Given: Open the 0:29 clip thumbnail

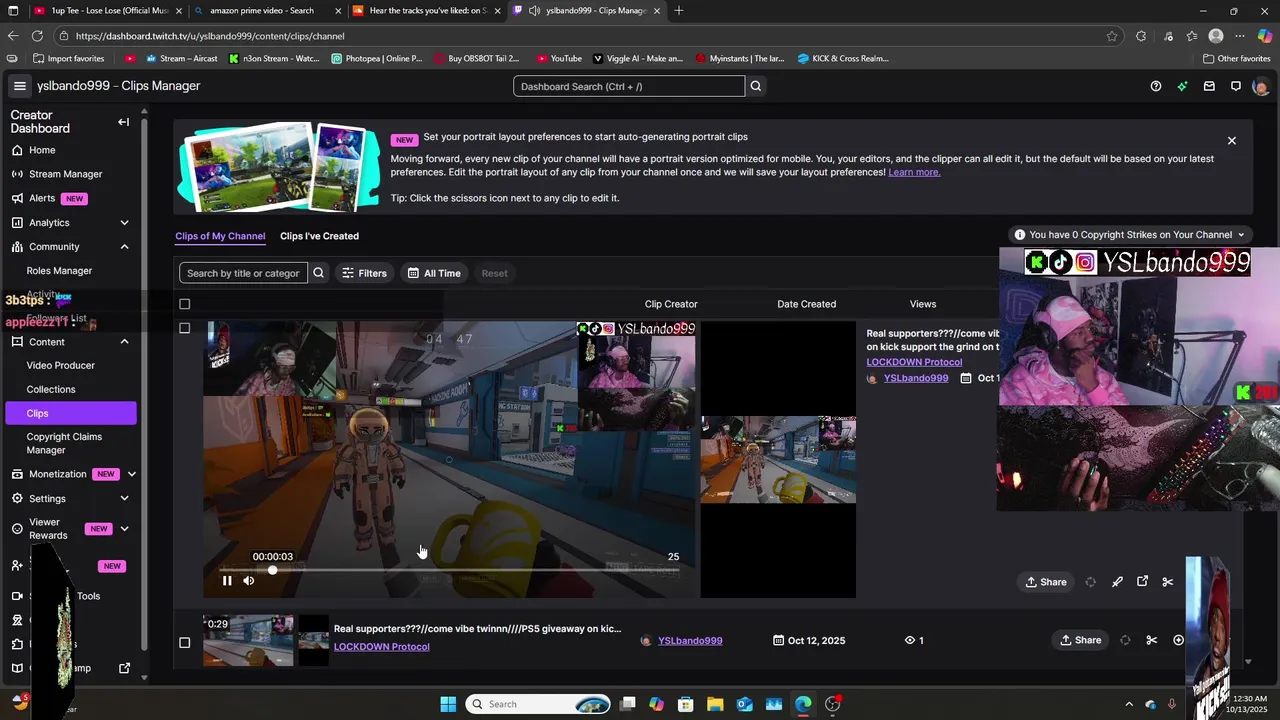Looking at the screenshot, I should click(x=249, y=641).
